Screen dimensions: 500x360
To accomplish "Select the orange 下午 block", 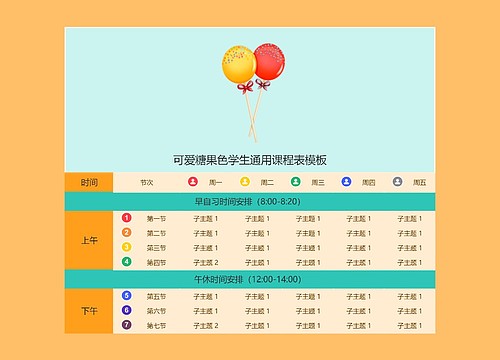I will click(x=89, y=311).
